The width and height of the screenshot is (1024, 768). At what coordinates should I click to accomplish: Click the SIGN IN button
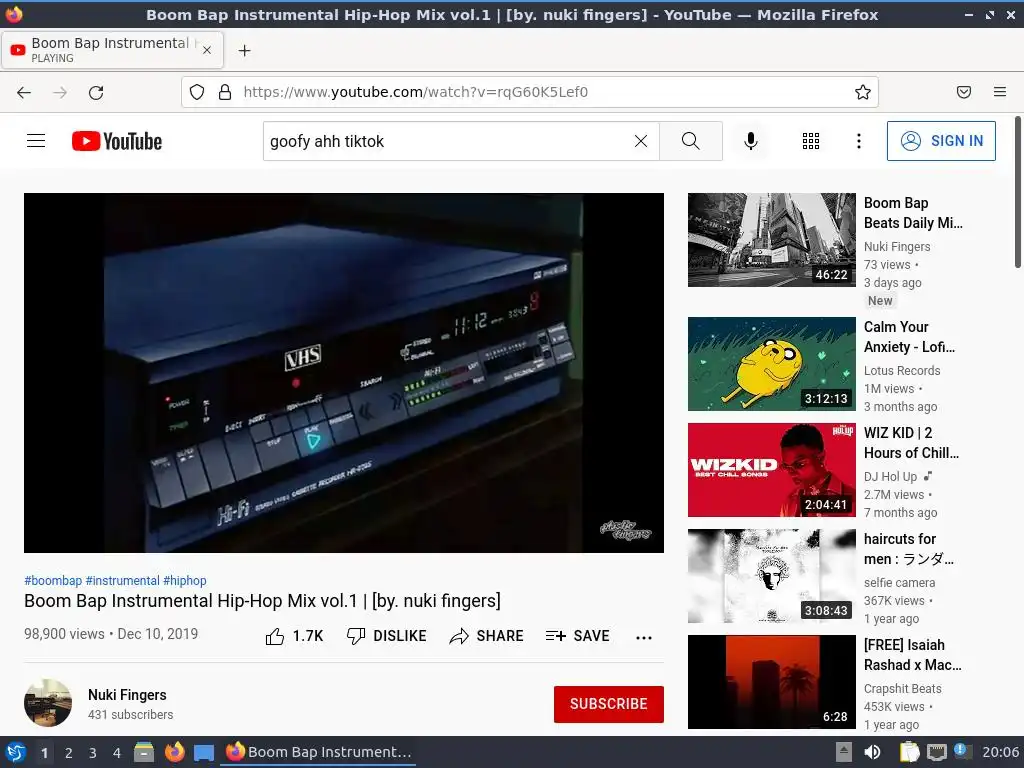coord(941,141)
